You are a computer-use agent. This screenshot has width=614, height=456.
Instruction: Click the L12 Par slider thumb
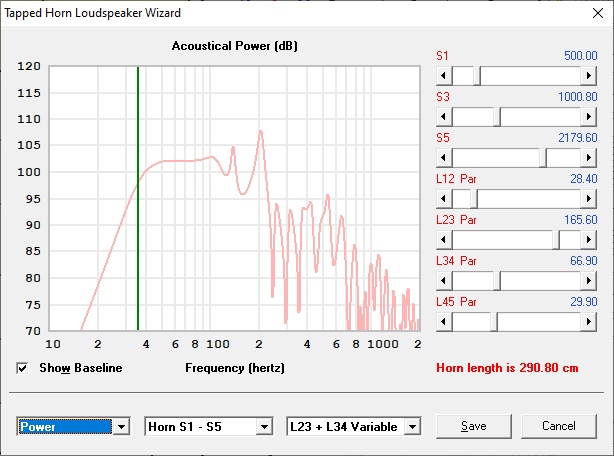[474, 199]
